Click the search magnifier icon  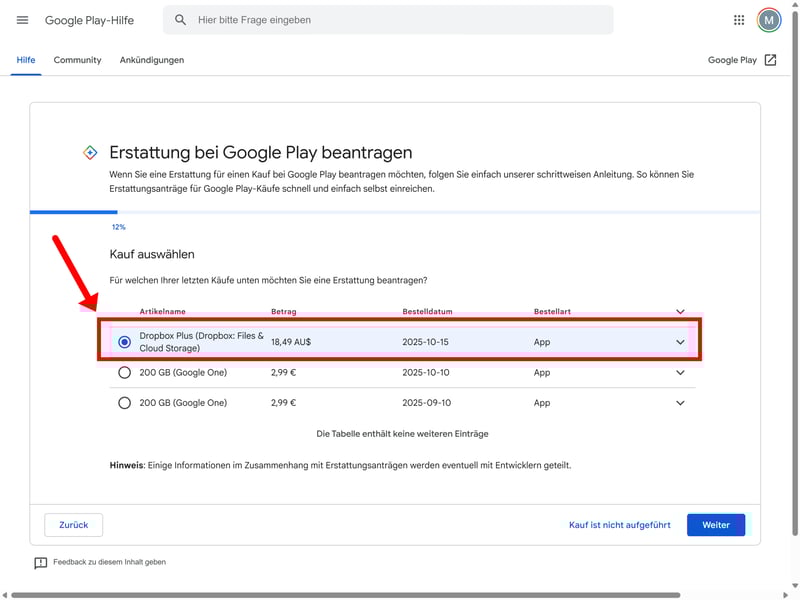pos(181,20)
